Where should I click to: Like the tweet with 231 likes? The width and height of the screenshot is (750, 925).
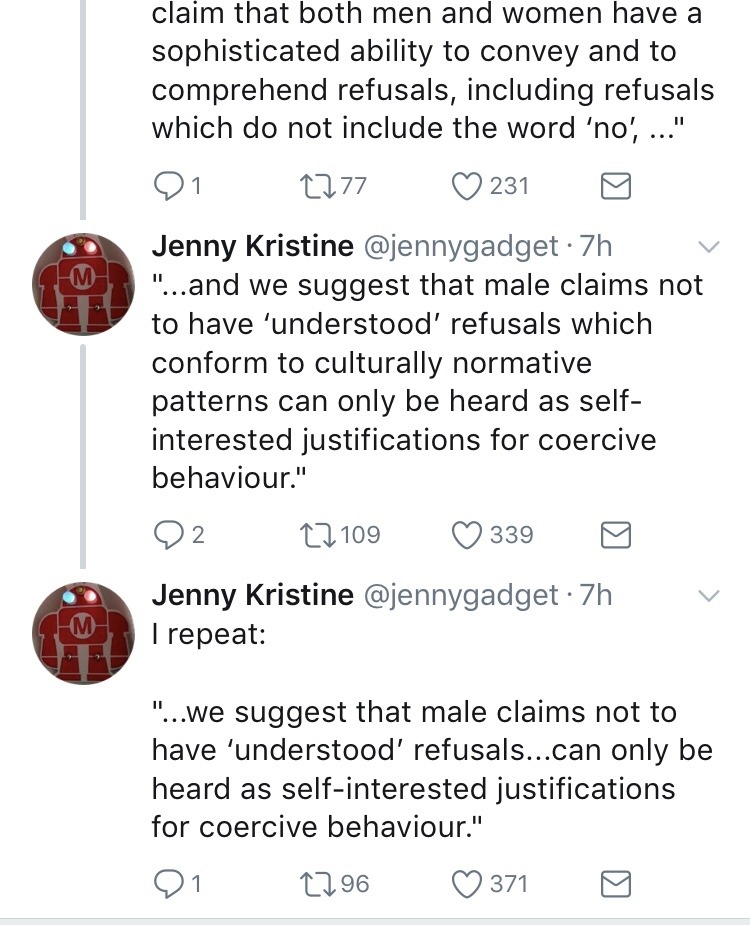[x=467, y=186]
